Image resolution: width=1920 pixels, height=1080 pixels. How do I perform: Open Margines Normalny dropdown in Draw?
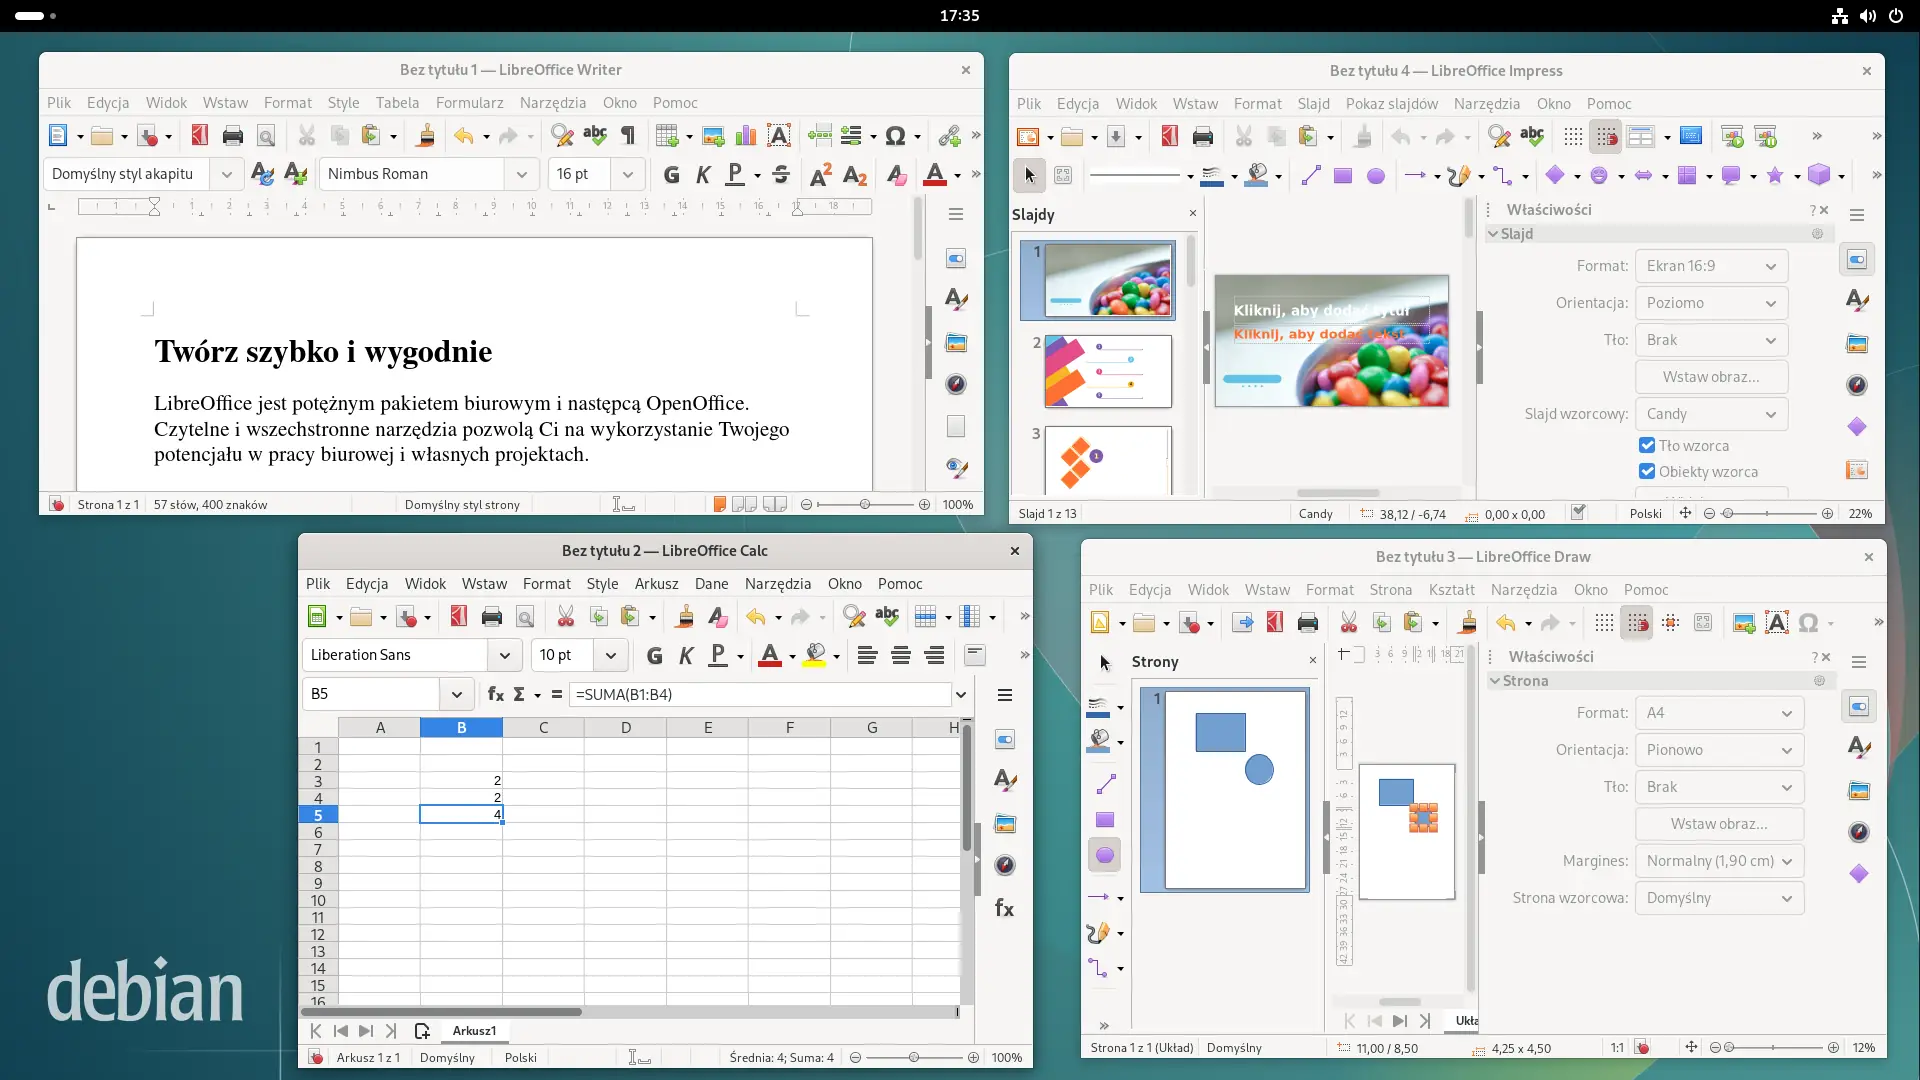pos(1719,861)
